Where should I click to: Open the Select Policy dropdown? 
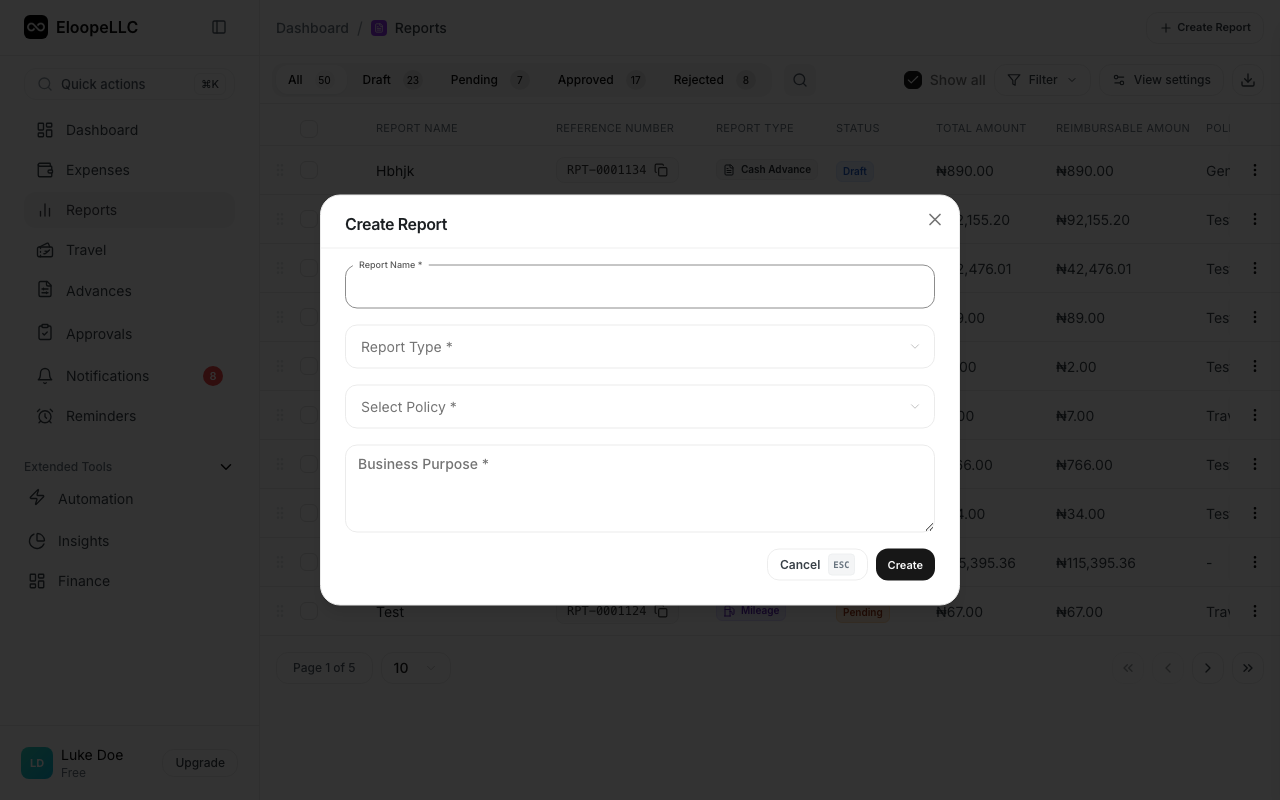(x=640, y=406)
